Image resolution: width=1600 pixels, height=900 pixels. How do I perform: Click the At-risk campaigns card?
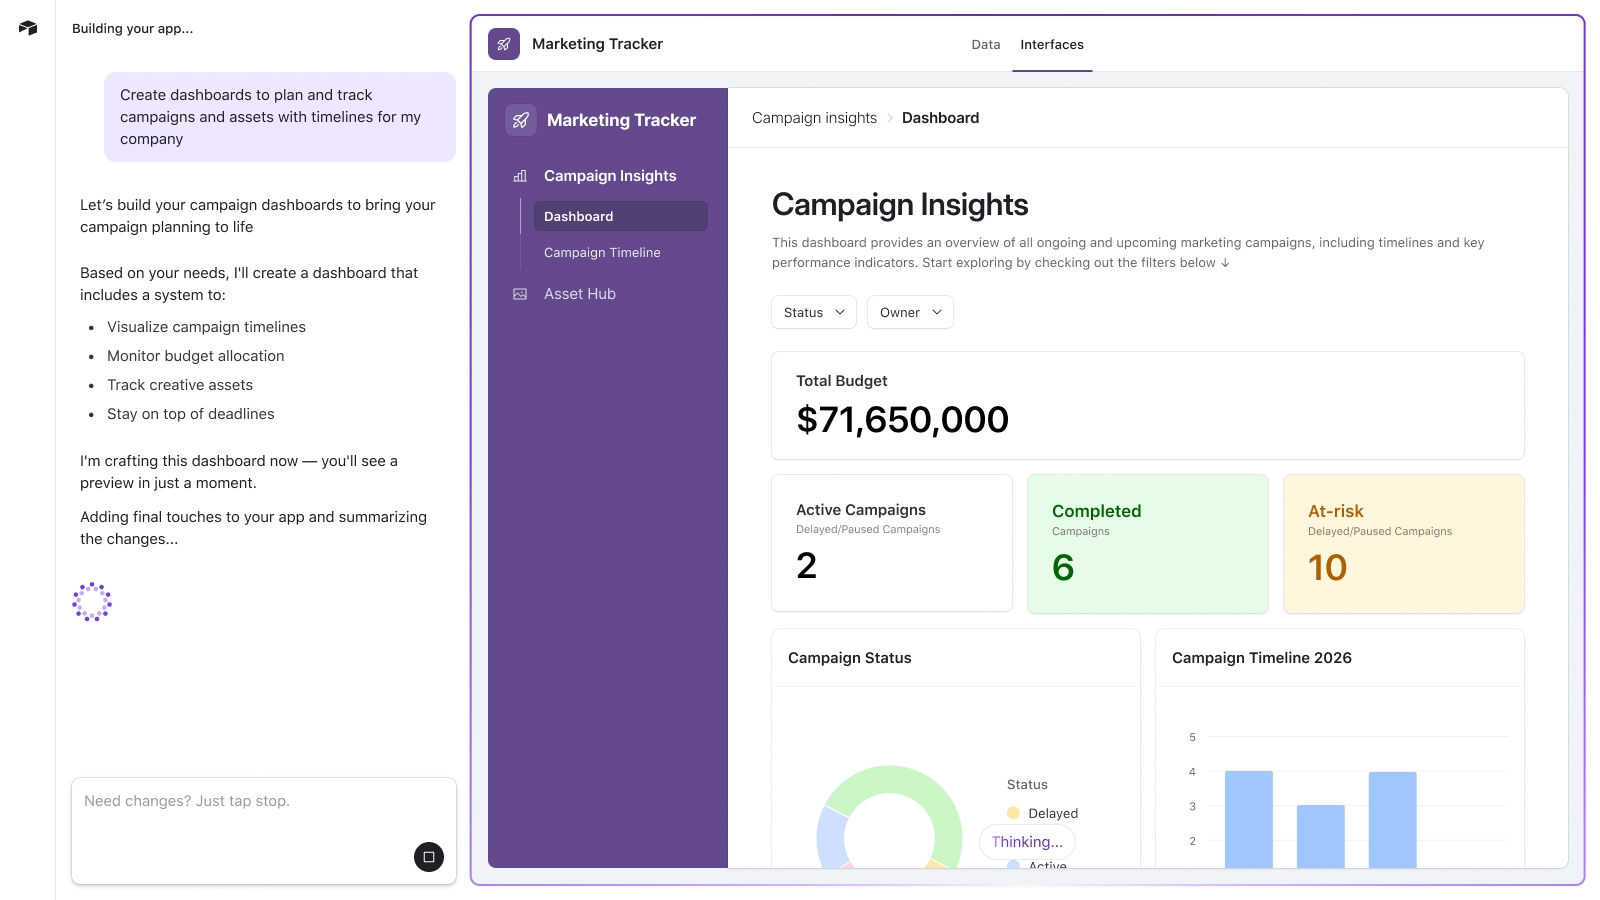(x=1402, y=543)
